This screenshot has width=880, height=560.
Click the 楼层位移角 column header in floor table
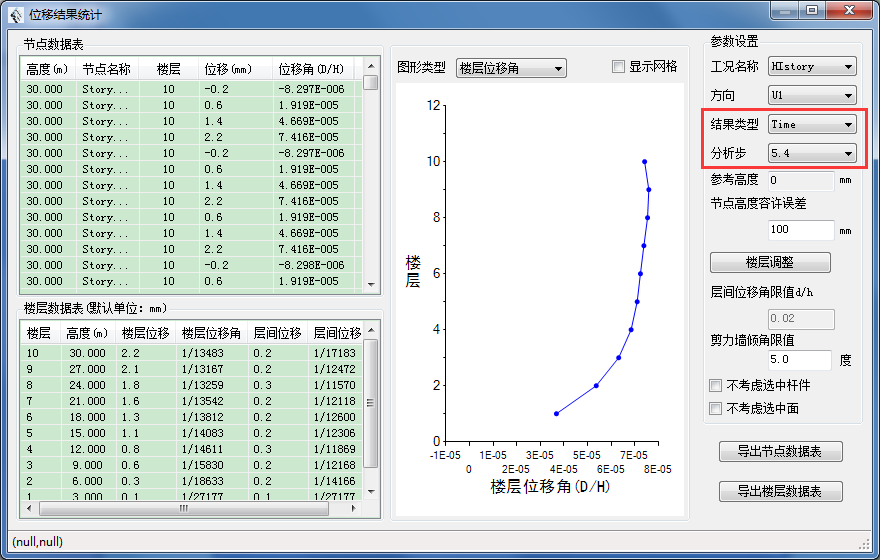(x=210, y=333)
